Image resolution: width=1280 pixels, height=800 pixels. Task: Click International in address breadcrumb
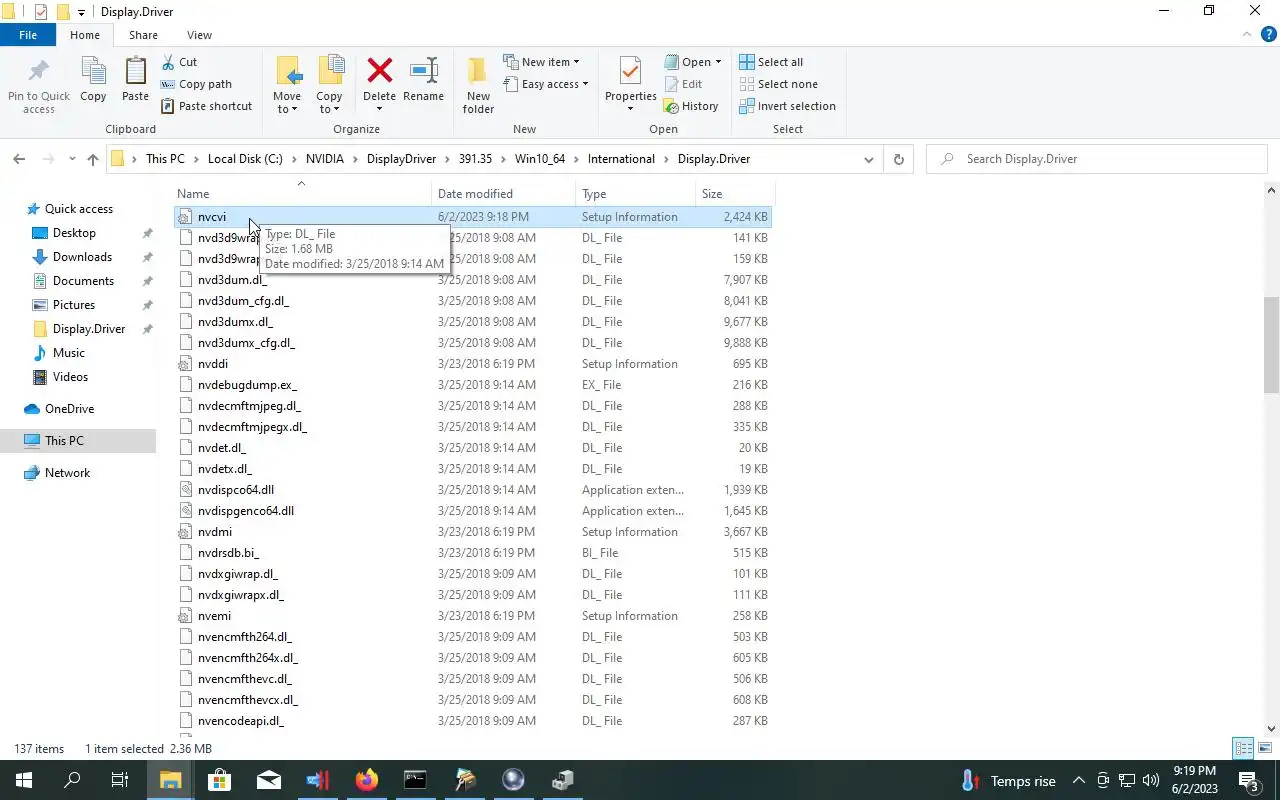621,159
